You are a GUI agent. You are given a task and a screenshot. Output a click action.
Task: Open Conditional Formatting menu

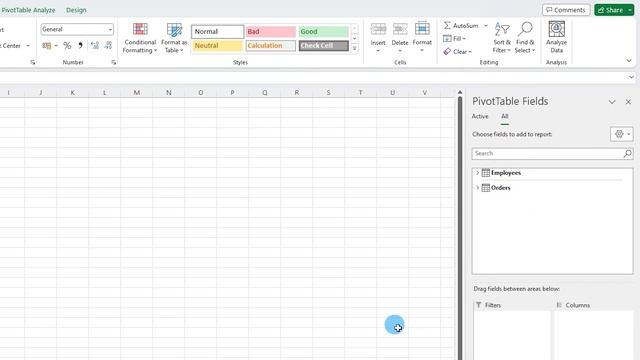click(140, 38)
